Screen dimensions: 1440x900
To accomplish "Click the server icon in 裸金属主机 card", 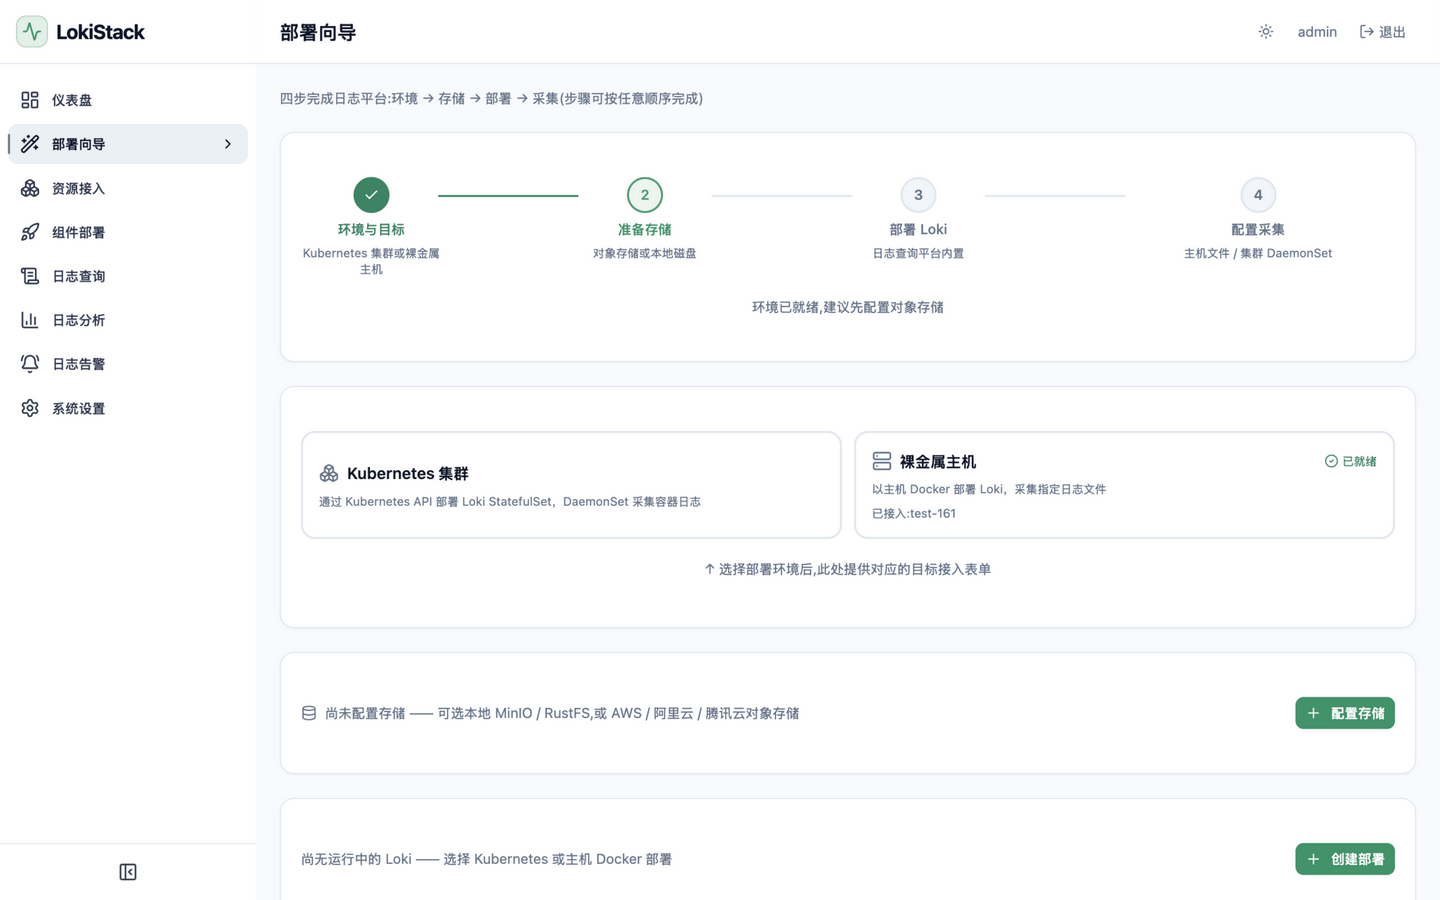I will point(882,461).
